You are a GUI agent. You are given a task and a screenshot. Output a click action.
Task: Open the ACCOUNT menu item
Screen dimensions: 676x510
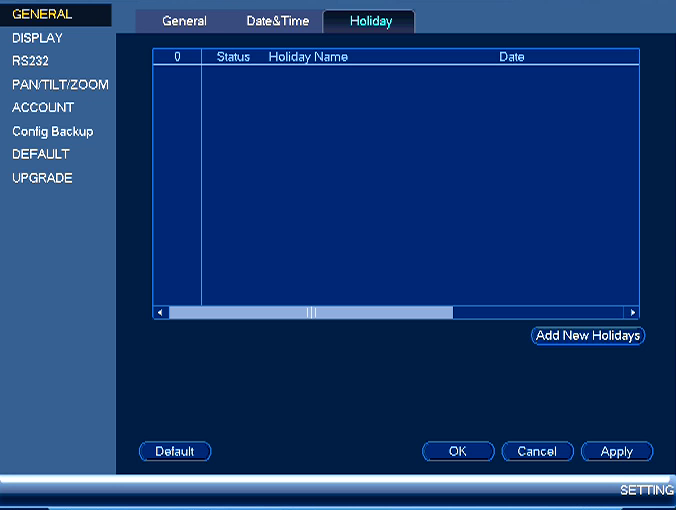(x=43, y=107)
